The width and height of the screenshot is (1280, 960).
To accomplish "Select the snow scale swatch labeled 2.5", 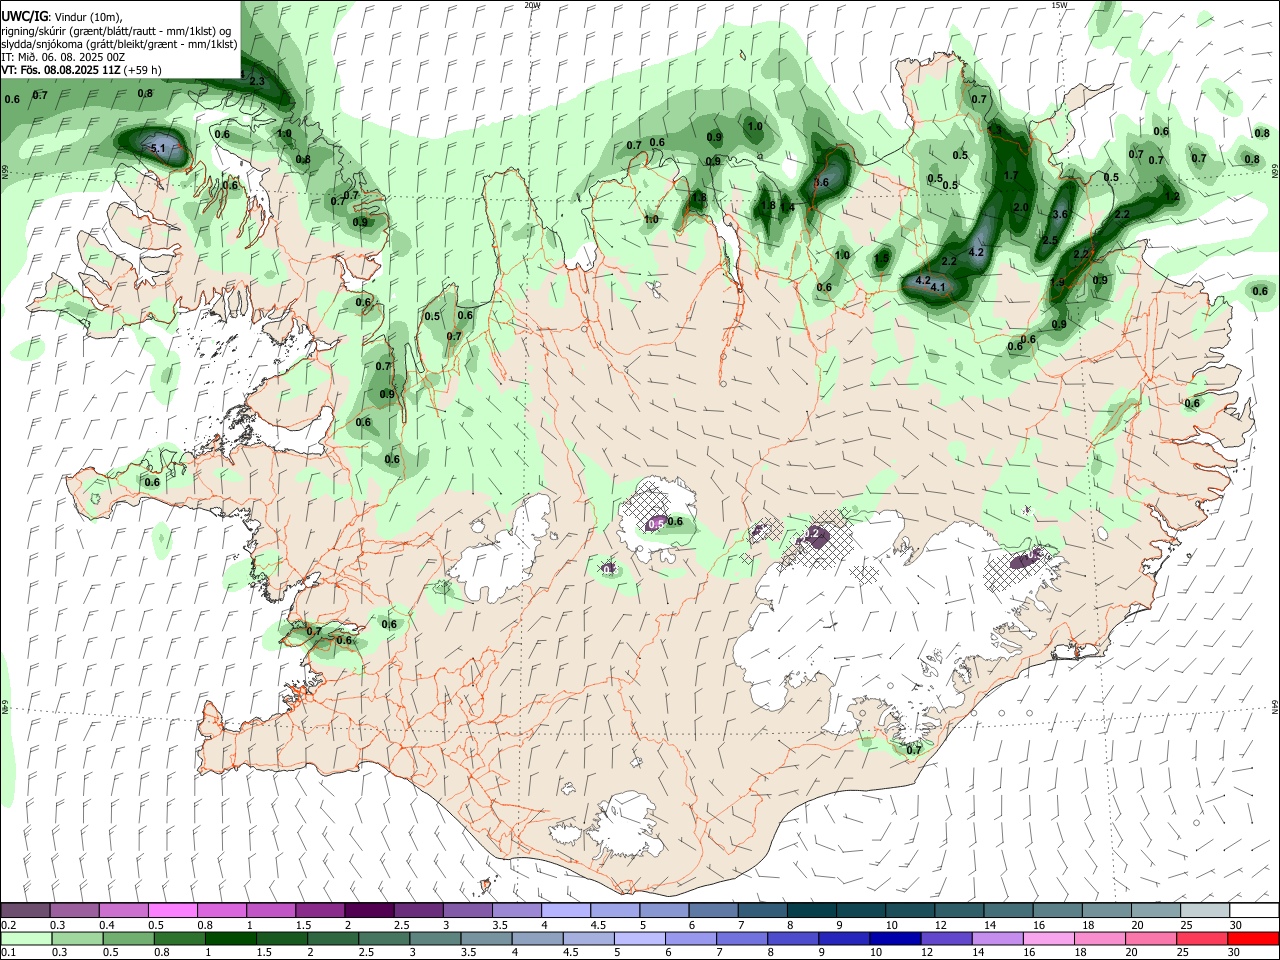I will point(417,911).
